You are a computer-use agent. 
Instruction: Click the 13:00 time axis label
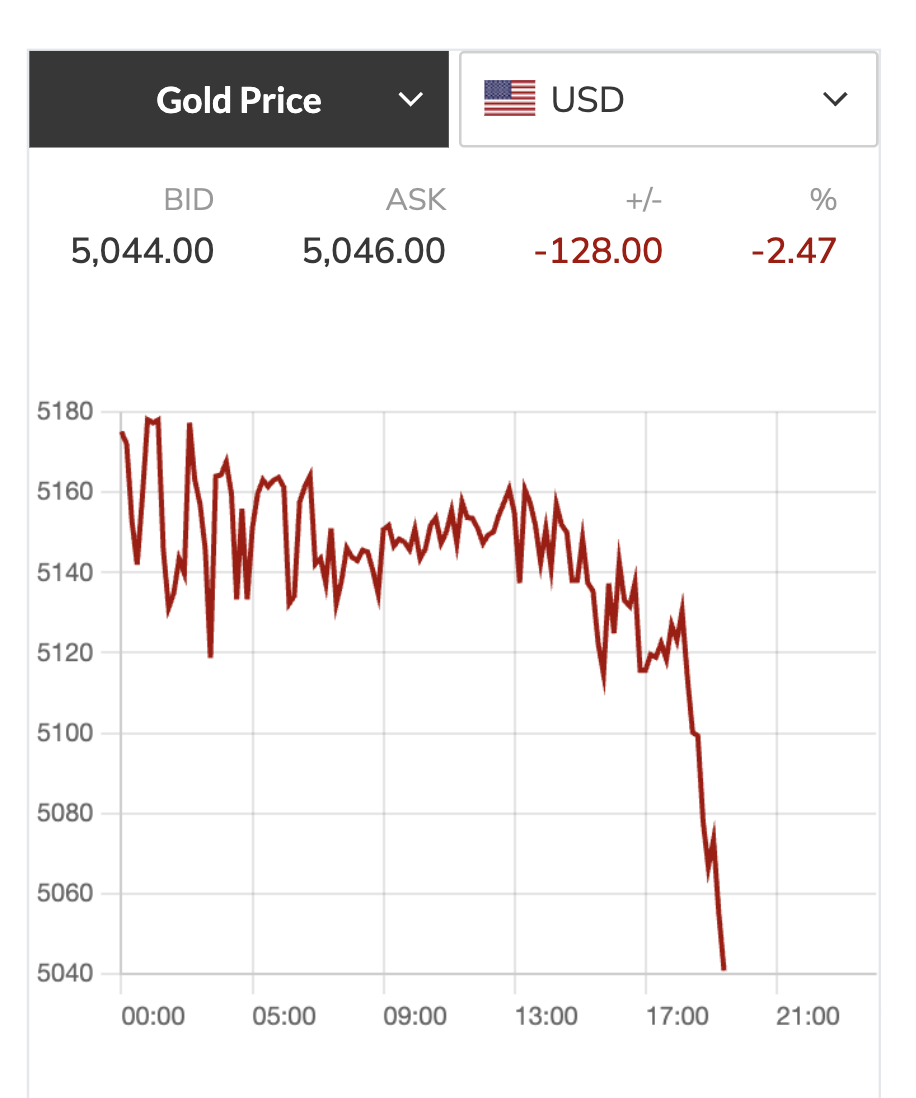[546, 1017]
